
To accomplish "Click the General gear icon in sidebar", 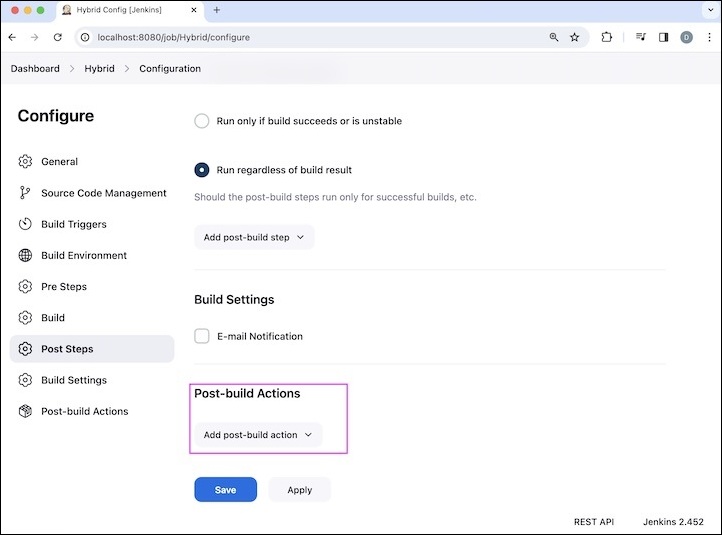I will 25,162.
